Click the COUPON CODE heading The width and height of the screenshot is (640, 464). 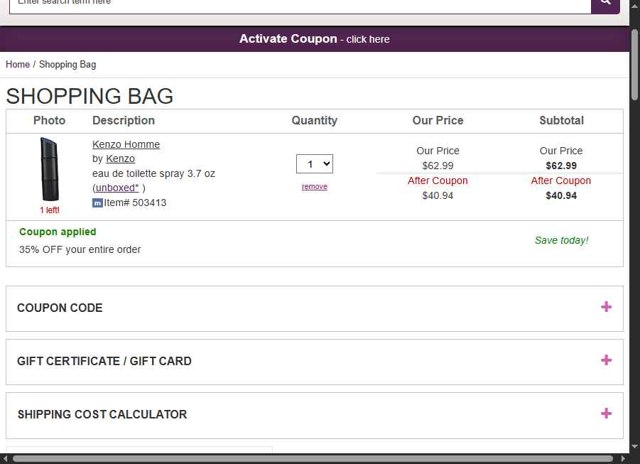60,308
